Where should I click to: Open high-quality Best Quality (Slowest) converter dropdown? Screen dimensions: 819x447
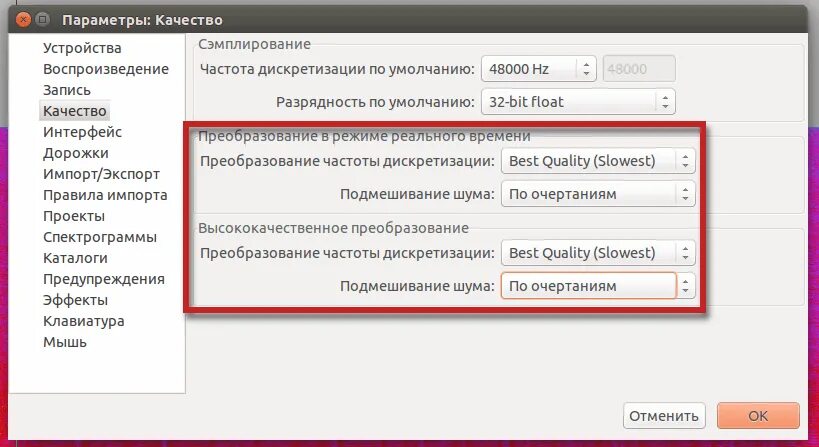tap(598, 253)
